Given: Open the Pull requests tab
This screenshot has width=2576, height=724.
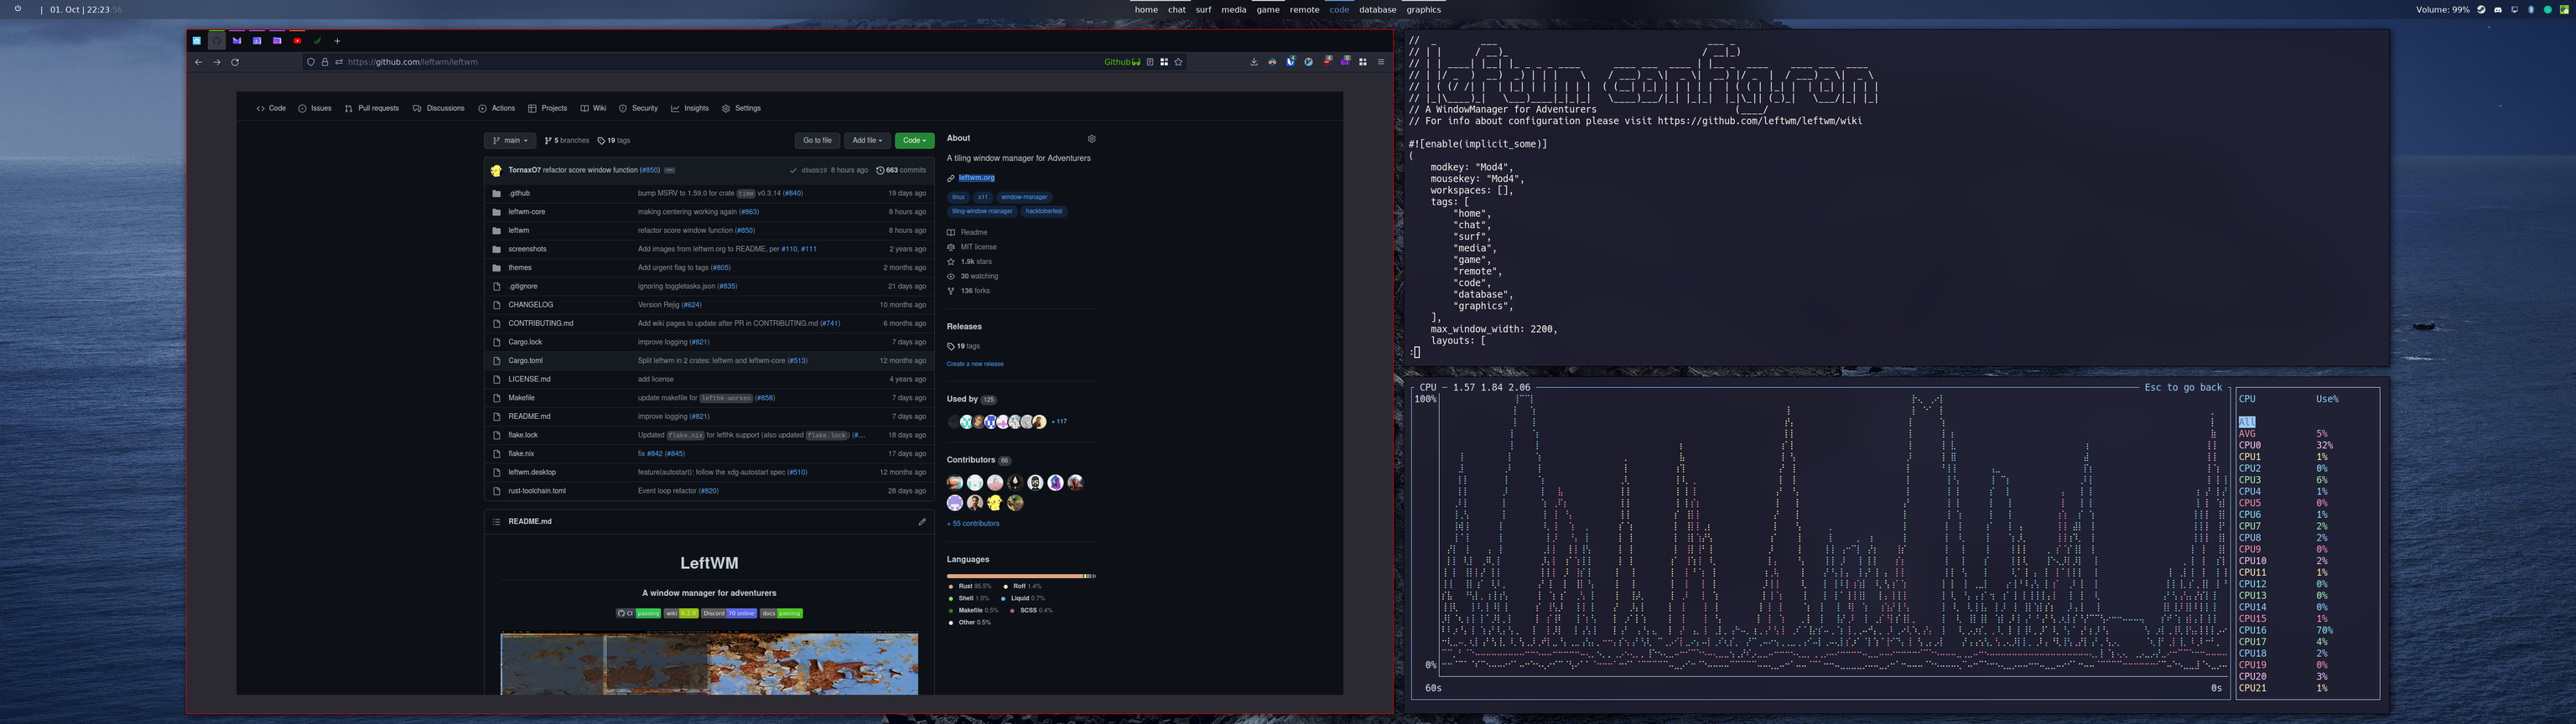Looking at the screenshot, I should 372,108.
